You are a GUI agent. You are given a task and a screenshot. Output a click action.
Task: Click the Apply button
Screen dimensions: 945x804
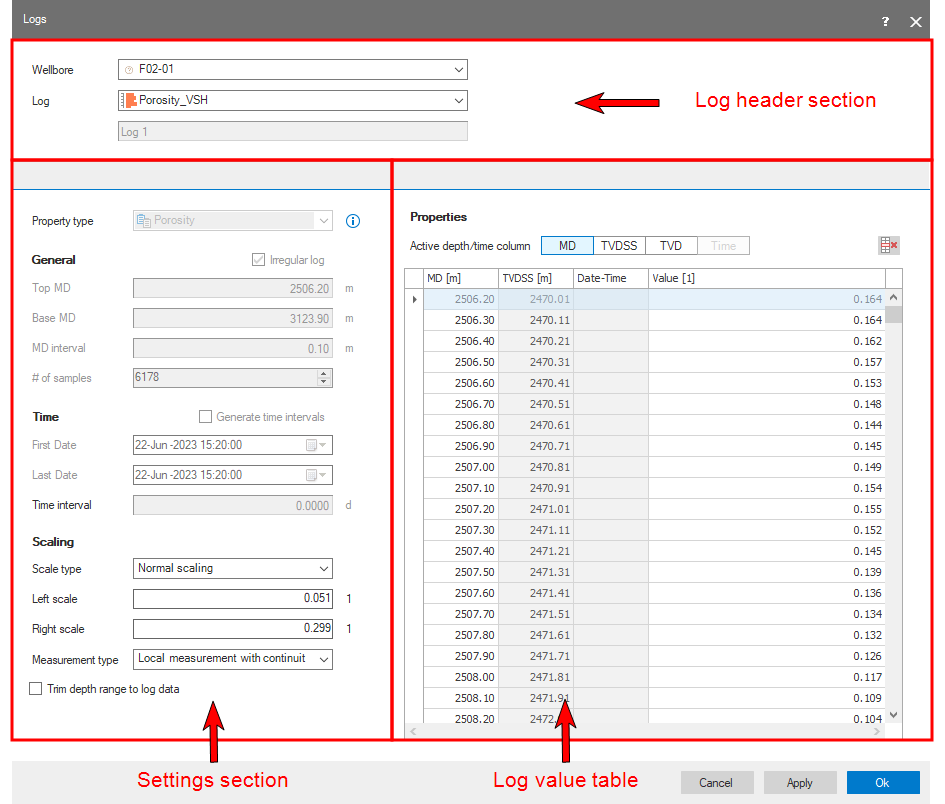[799, 783]
